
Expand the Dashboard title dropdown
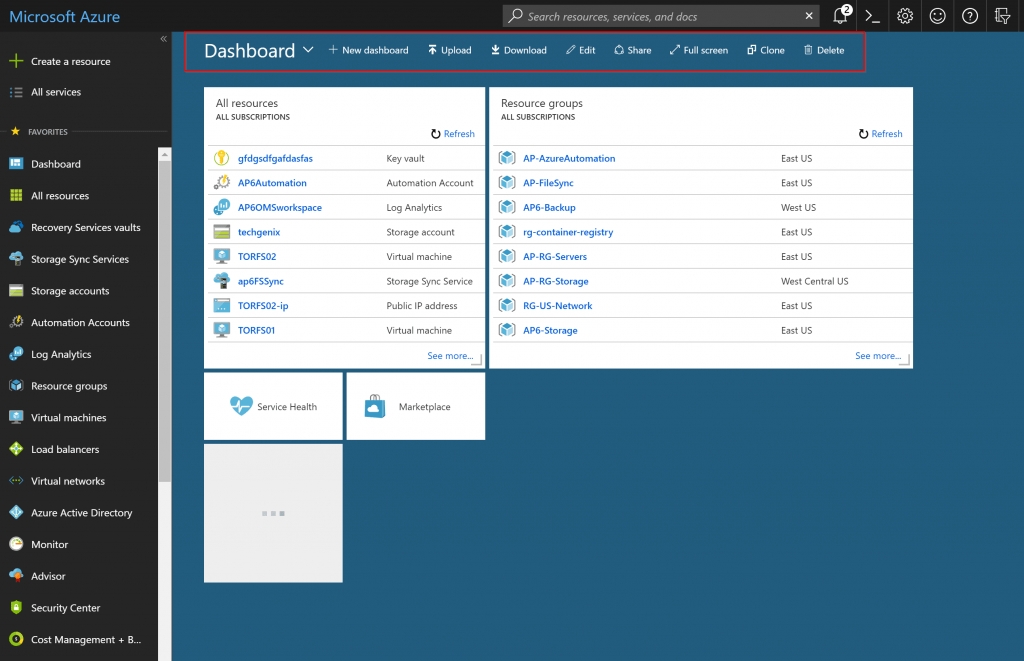point(308,50)
